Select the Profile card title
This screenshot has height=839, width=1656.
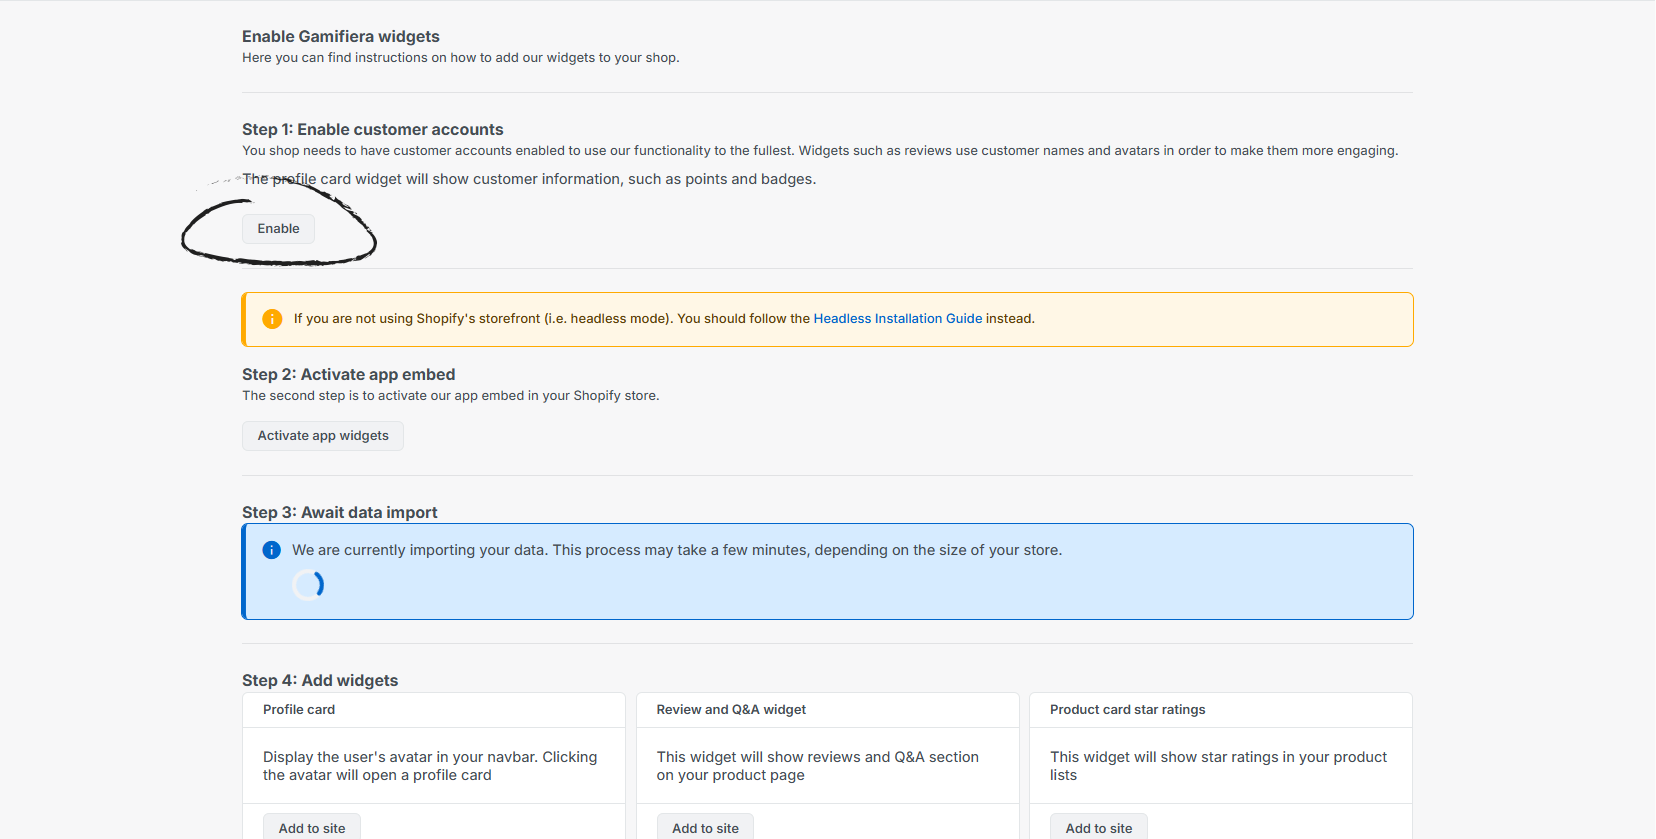[299, 710]
